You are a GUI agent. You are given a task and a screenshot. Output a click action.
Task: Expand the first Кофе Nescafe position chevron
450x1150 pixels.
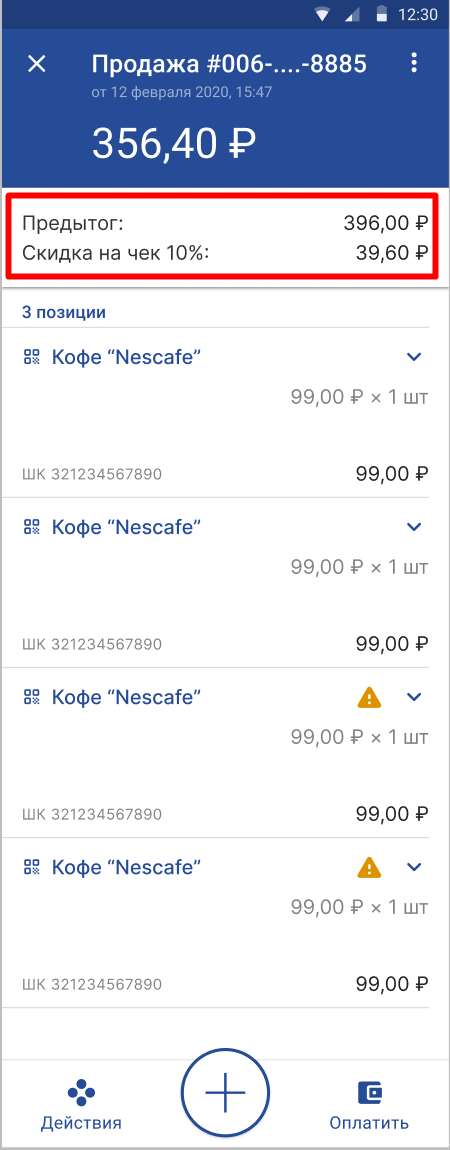pos(414,357)
